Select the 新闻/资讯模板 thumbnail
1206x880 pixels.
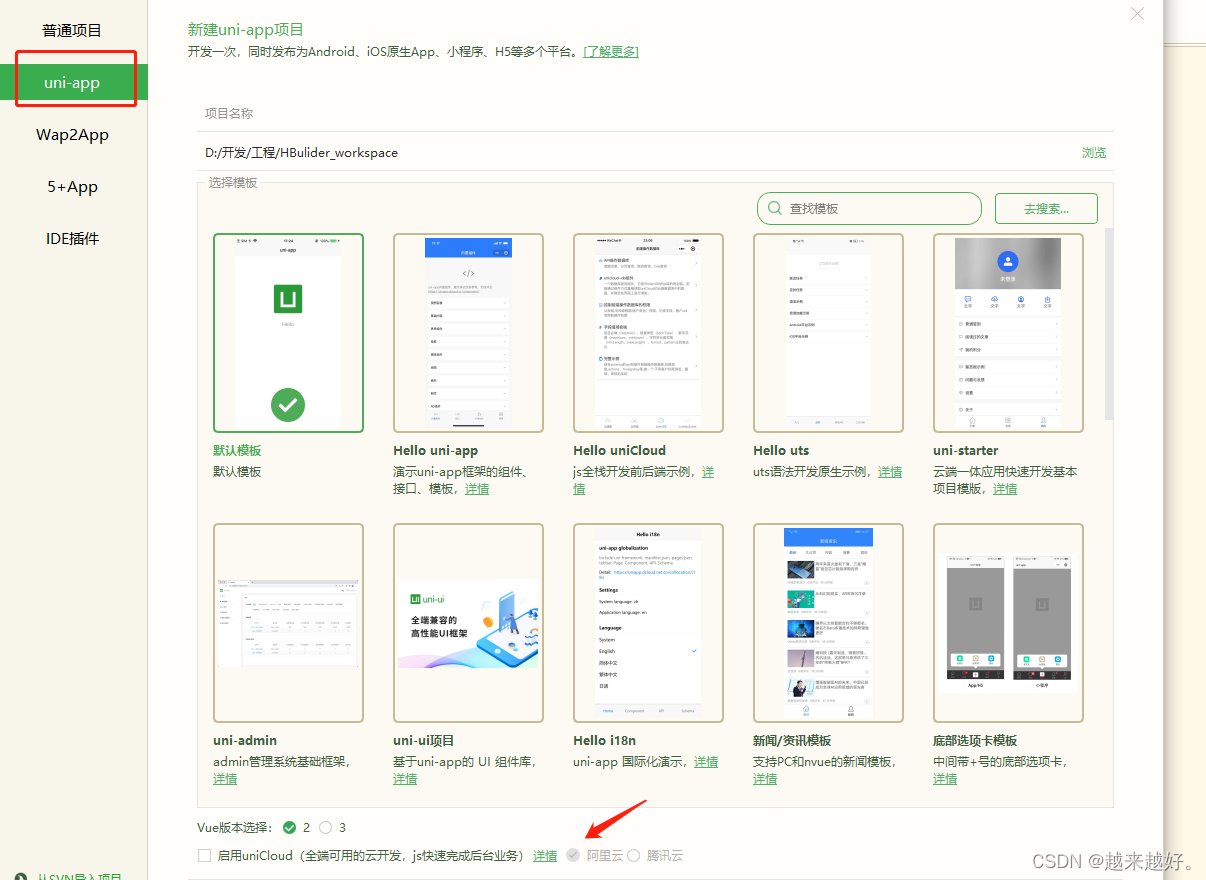pos(828,623)
